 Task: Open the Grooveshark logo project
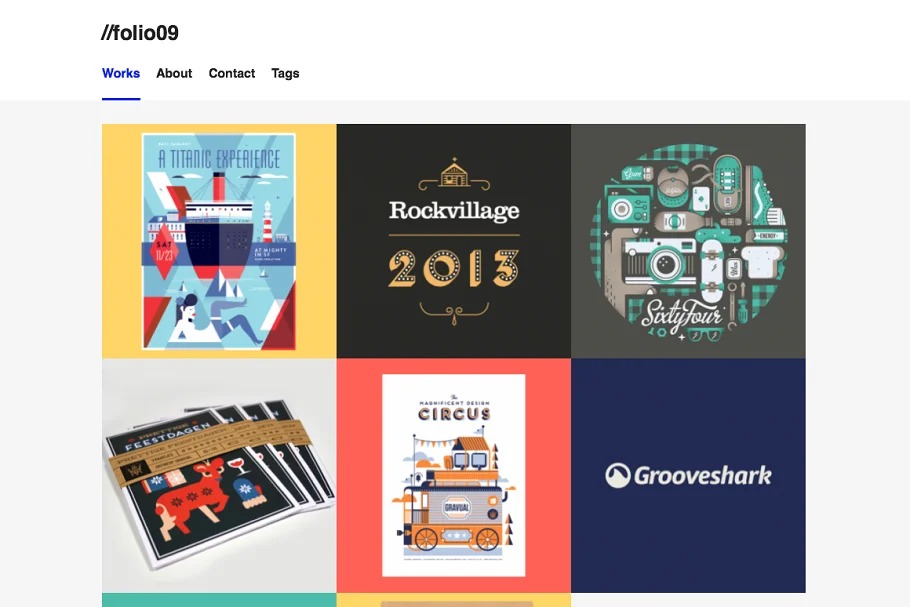click(x=688, y=475)
